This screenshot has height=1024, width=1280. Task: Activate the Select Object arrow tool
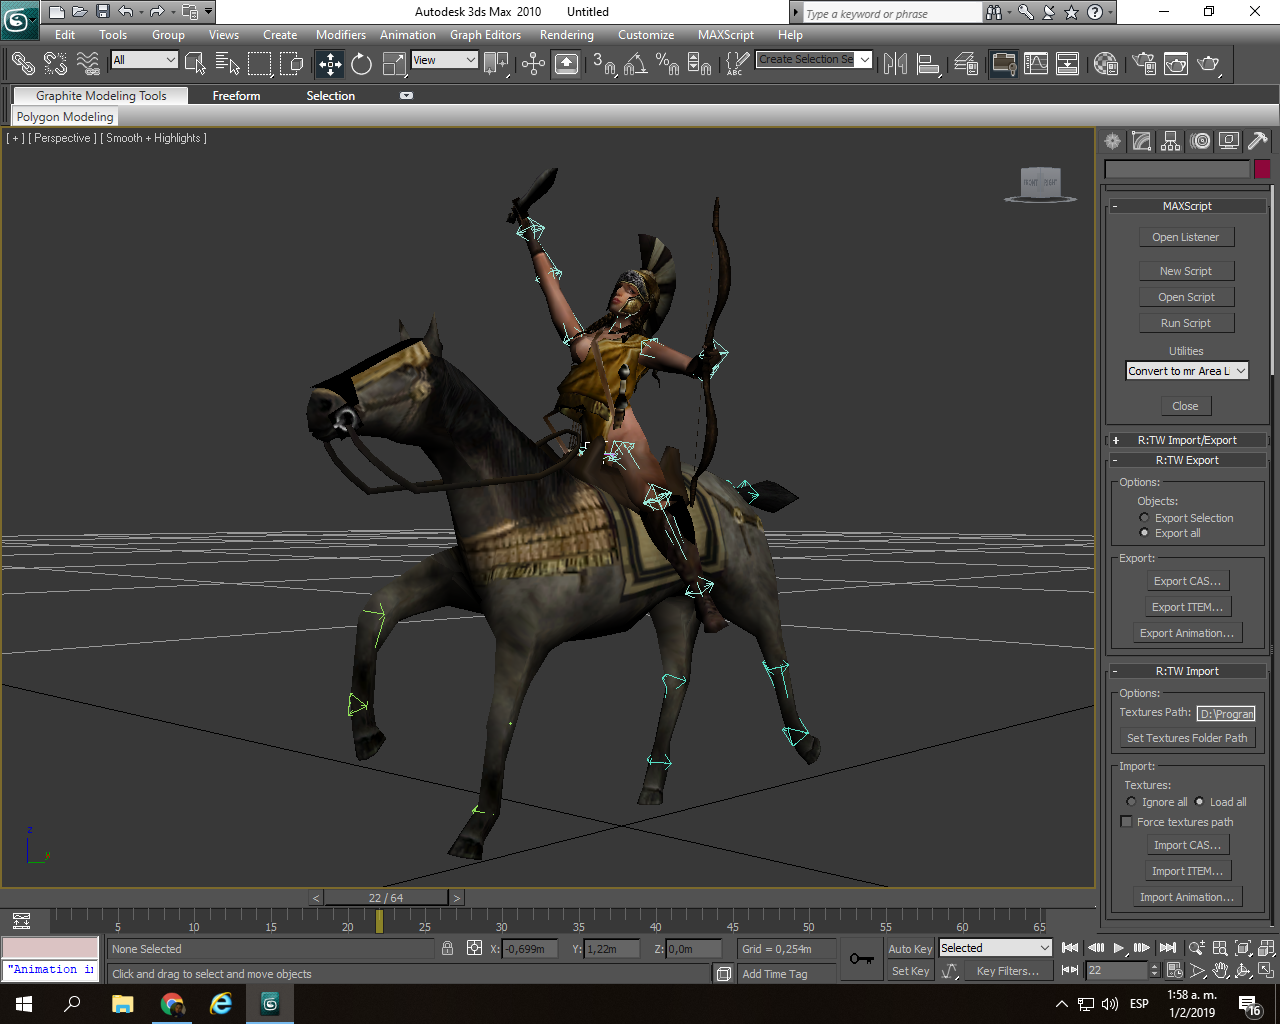pyautogui.click(x=195, y=64)
